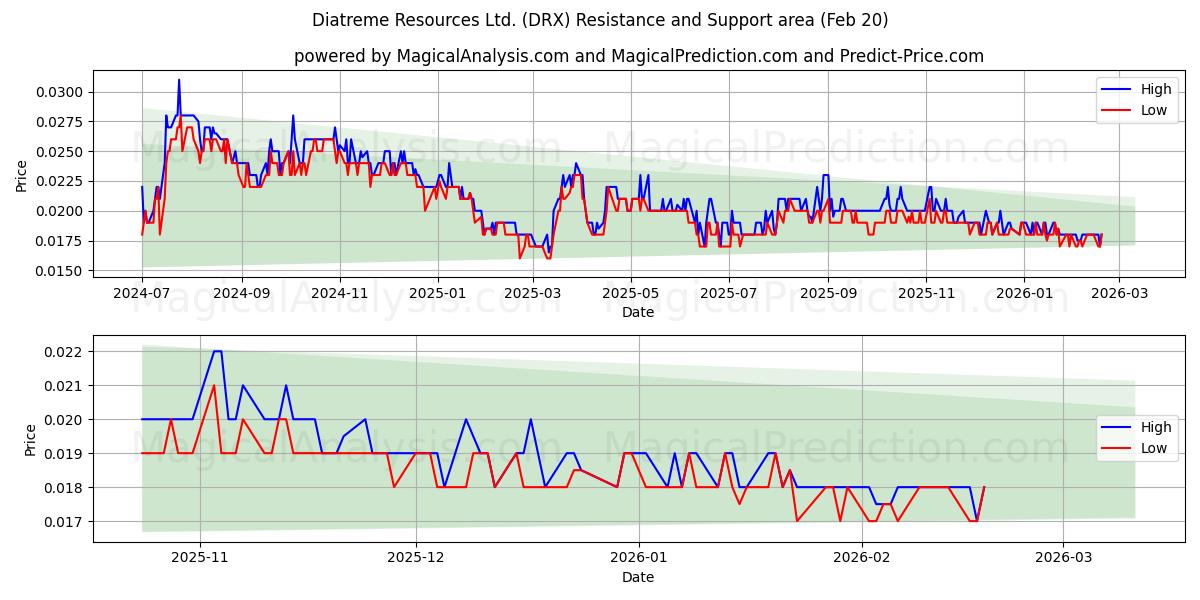Click the '2025-03' x-axis label in top chart

coord(532,293)
